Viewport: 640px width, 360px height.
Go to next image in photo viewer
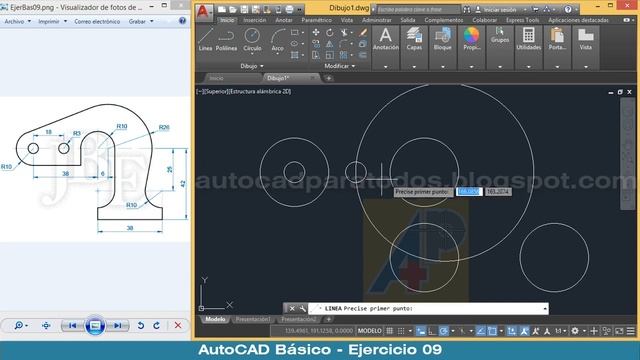pos(118,326)
